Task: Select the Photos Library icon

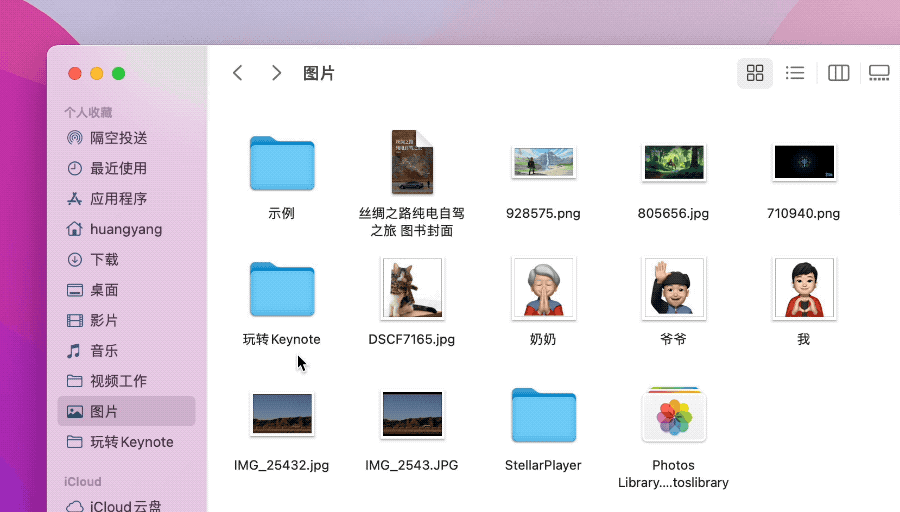Action: click(674, 414)
